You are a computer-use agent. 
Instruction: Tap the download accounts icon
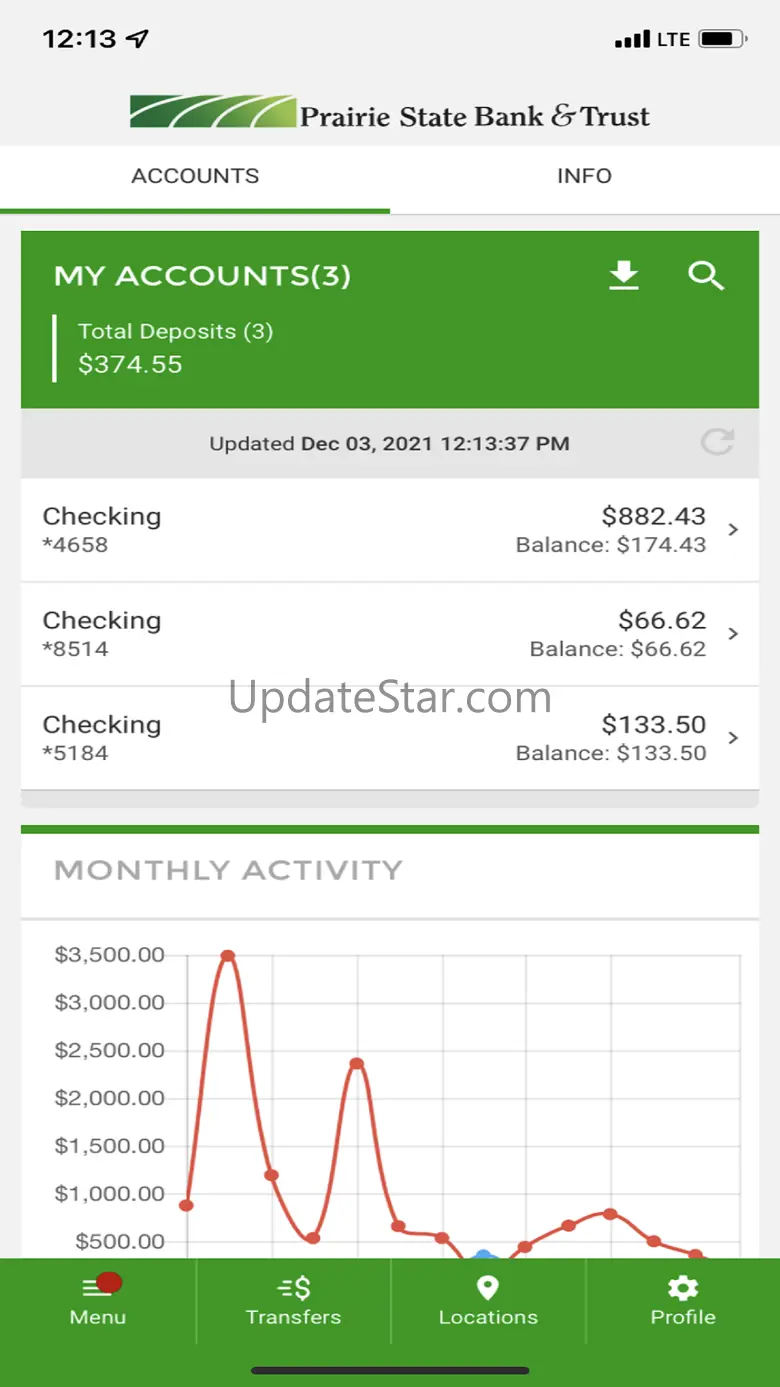624,275
